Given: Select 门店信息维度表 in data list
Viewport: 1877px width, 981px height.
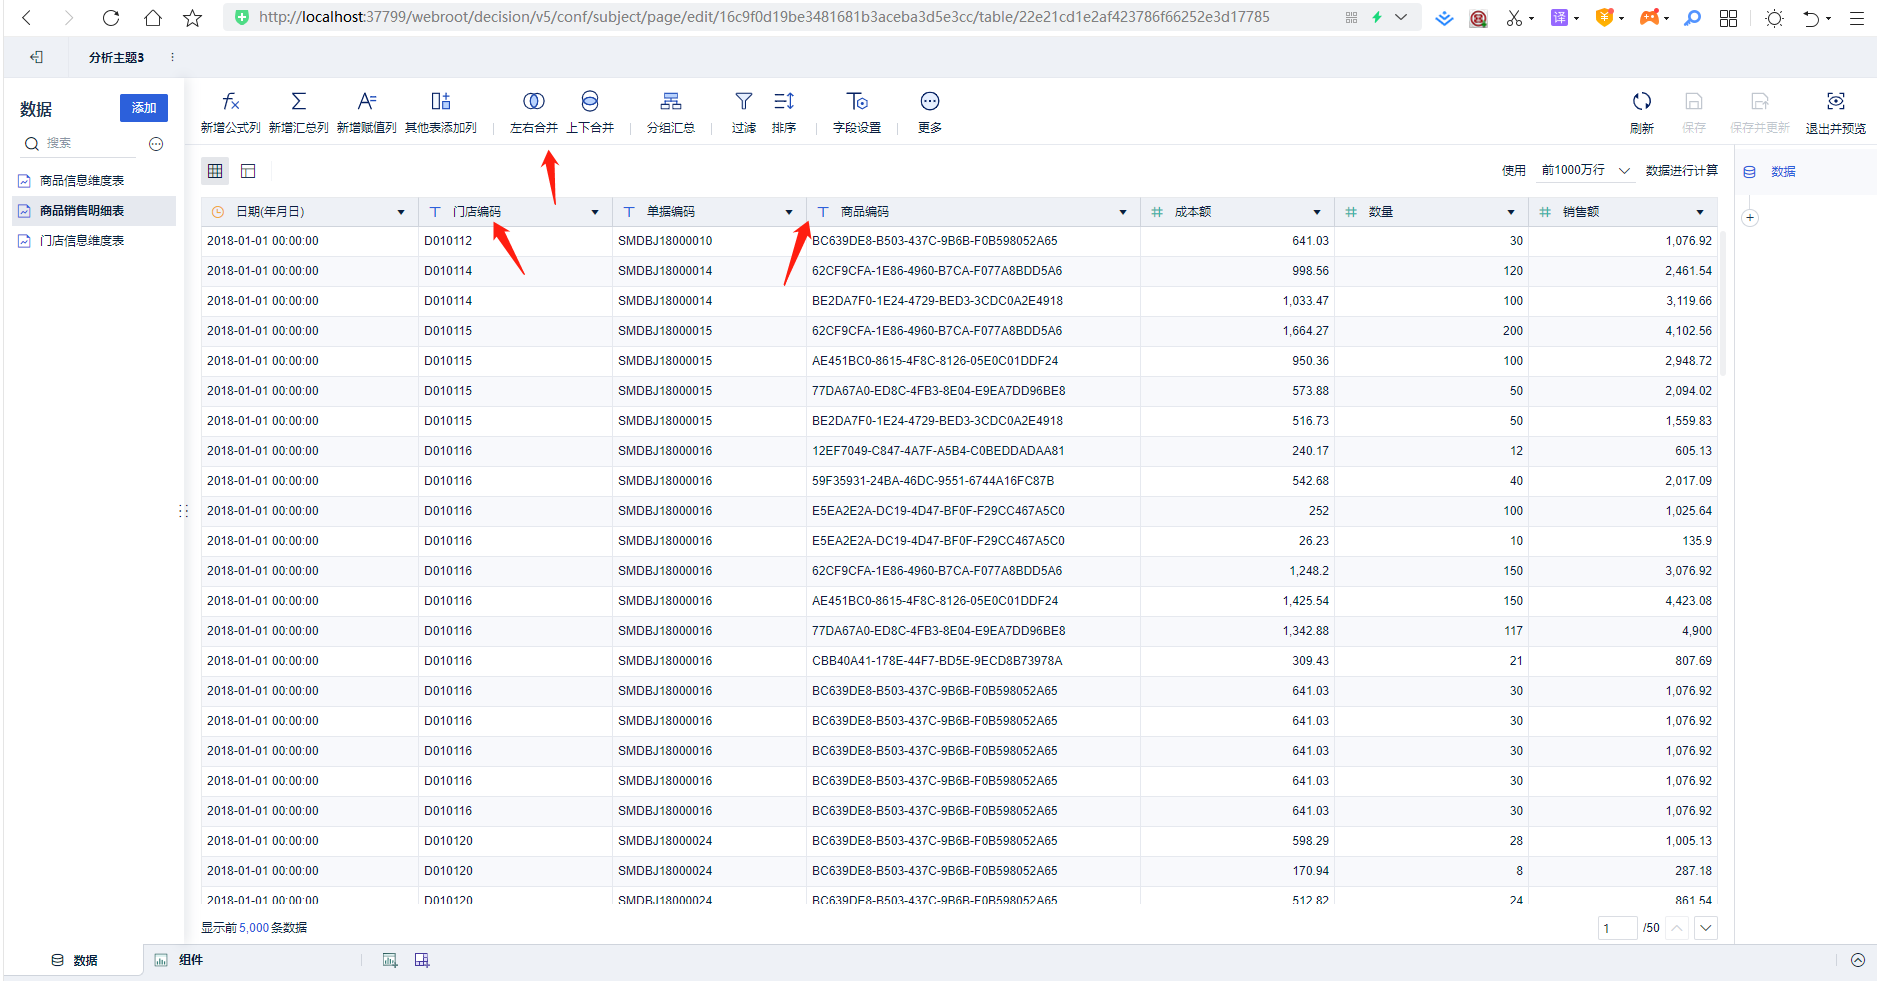Looking at the screenshot, I should (x=94, y=241).
